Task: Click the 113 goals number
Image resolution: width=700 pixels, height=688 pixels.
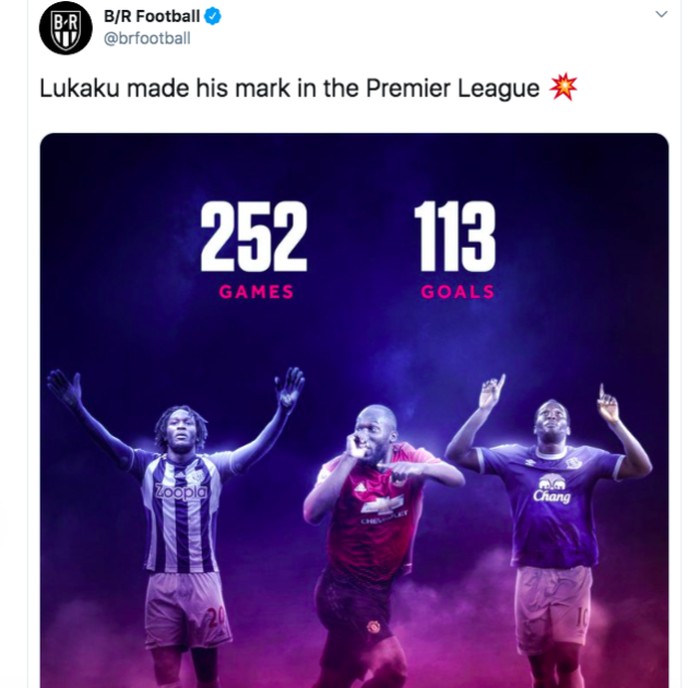Action: (455, 237)
